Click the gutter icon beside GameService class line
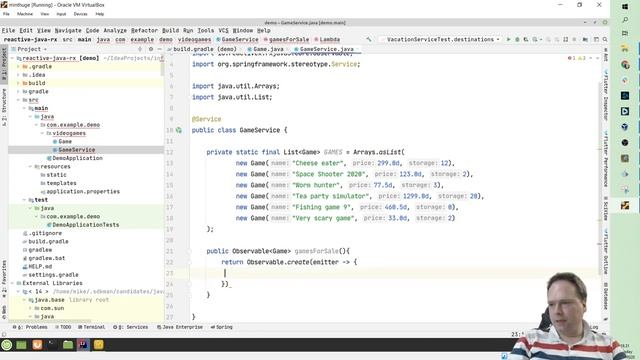Image resolution: width=640 pixels, height=360 pixels. click(x=179, y=130)
